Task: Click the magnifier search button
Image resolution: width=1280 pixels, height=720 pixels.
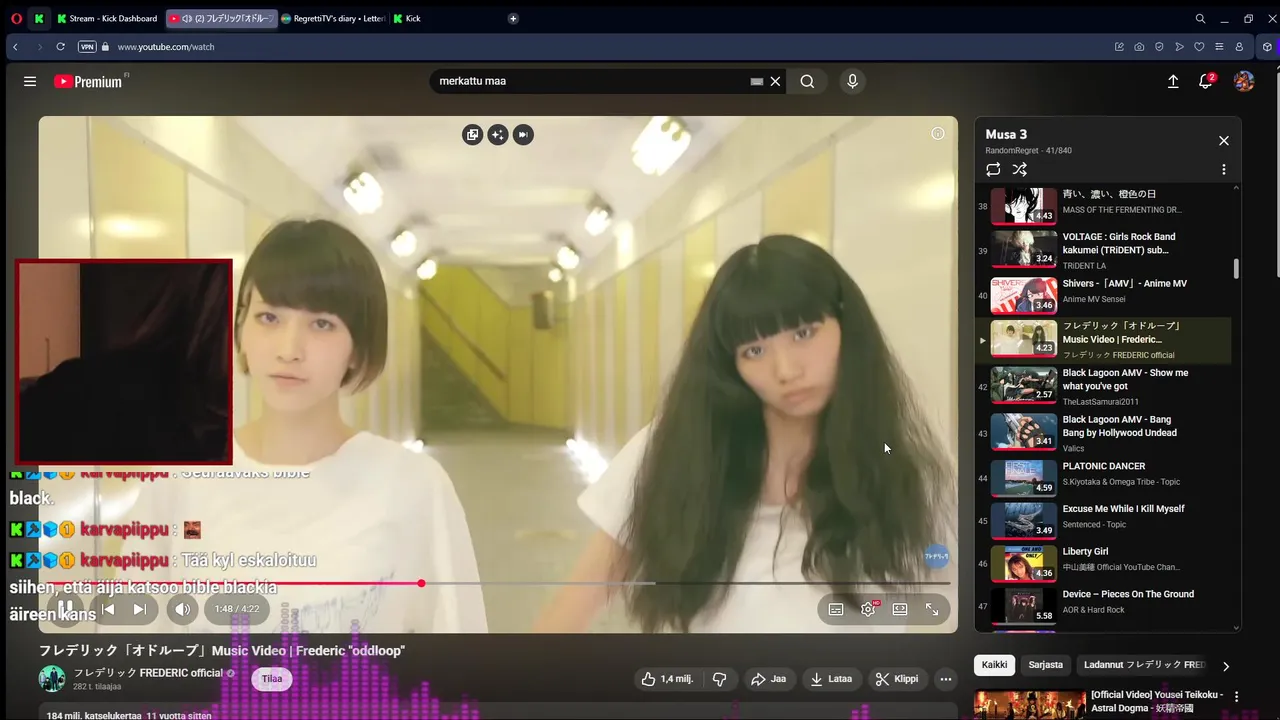Action: (x=807, y=81)
